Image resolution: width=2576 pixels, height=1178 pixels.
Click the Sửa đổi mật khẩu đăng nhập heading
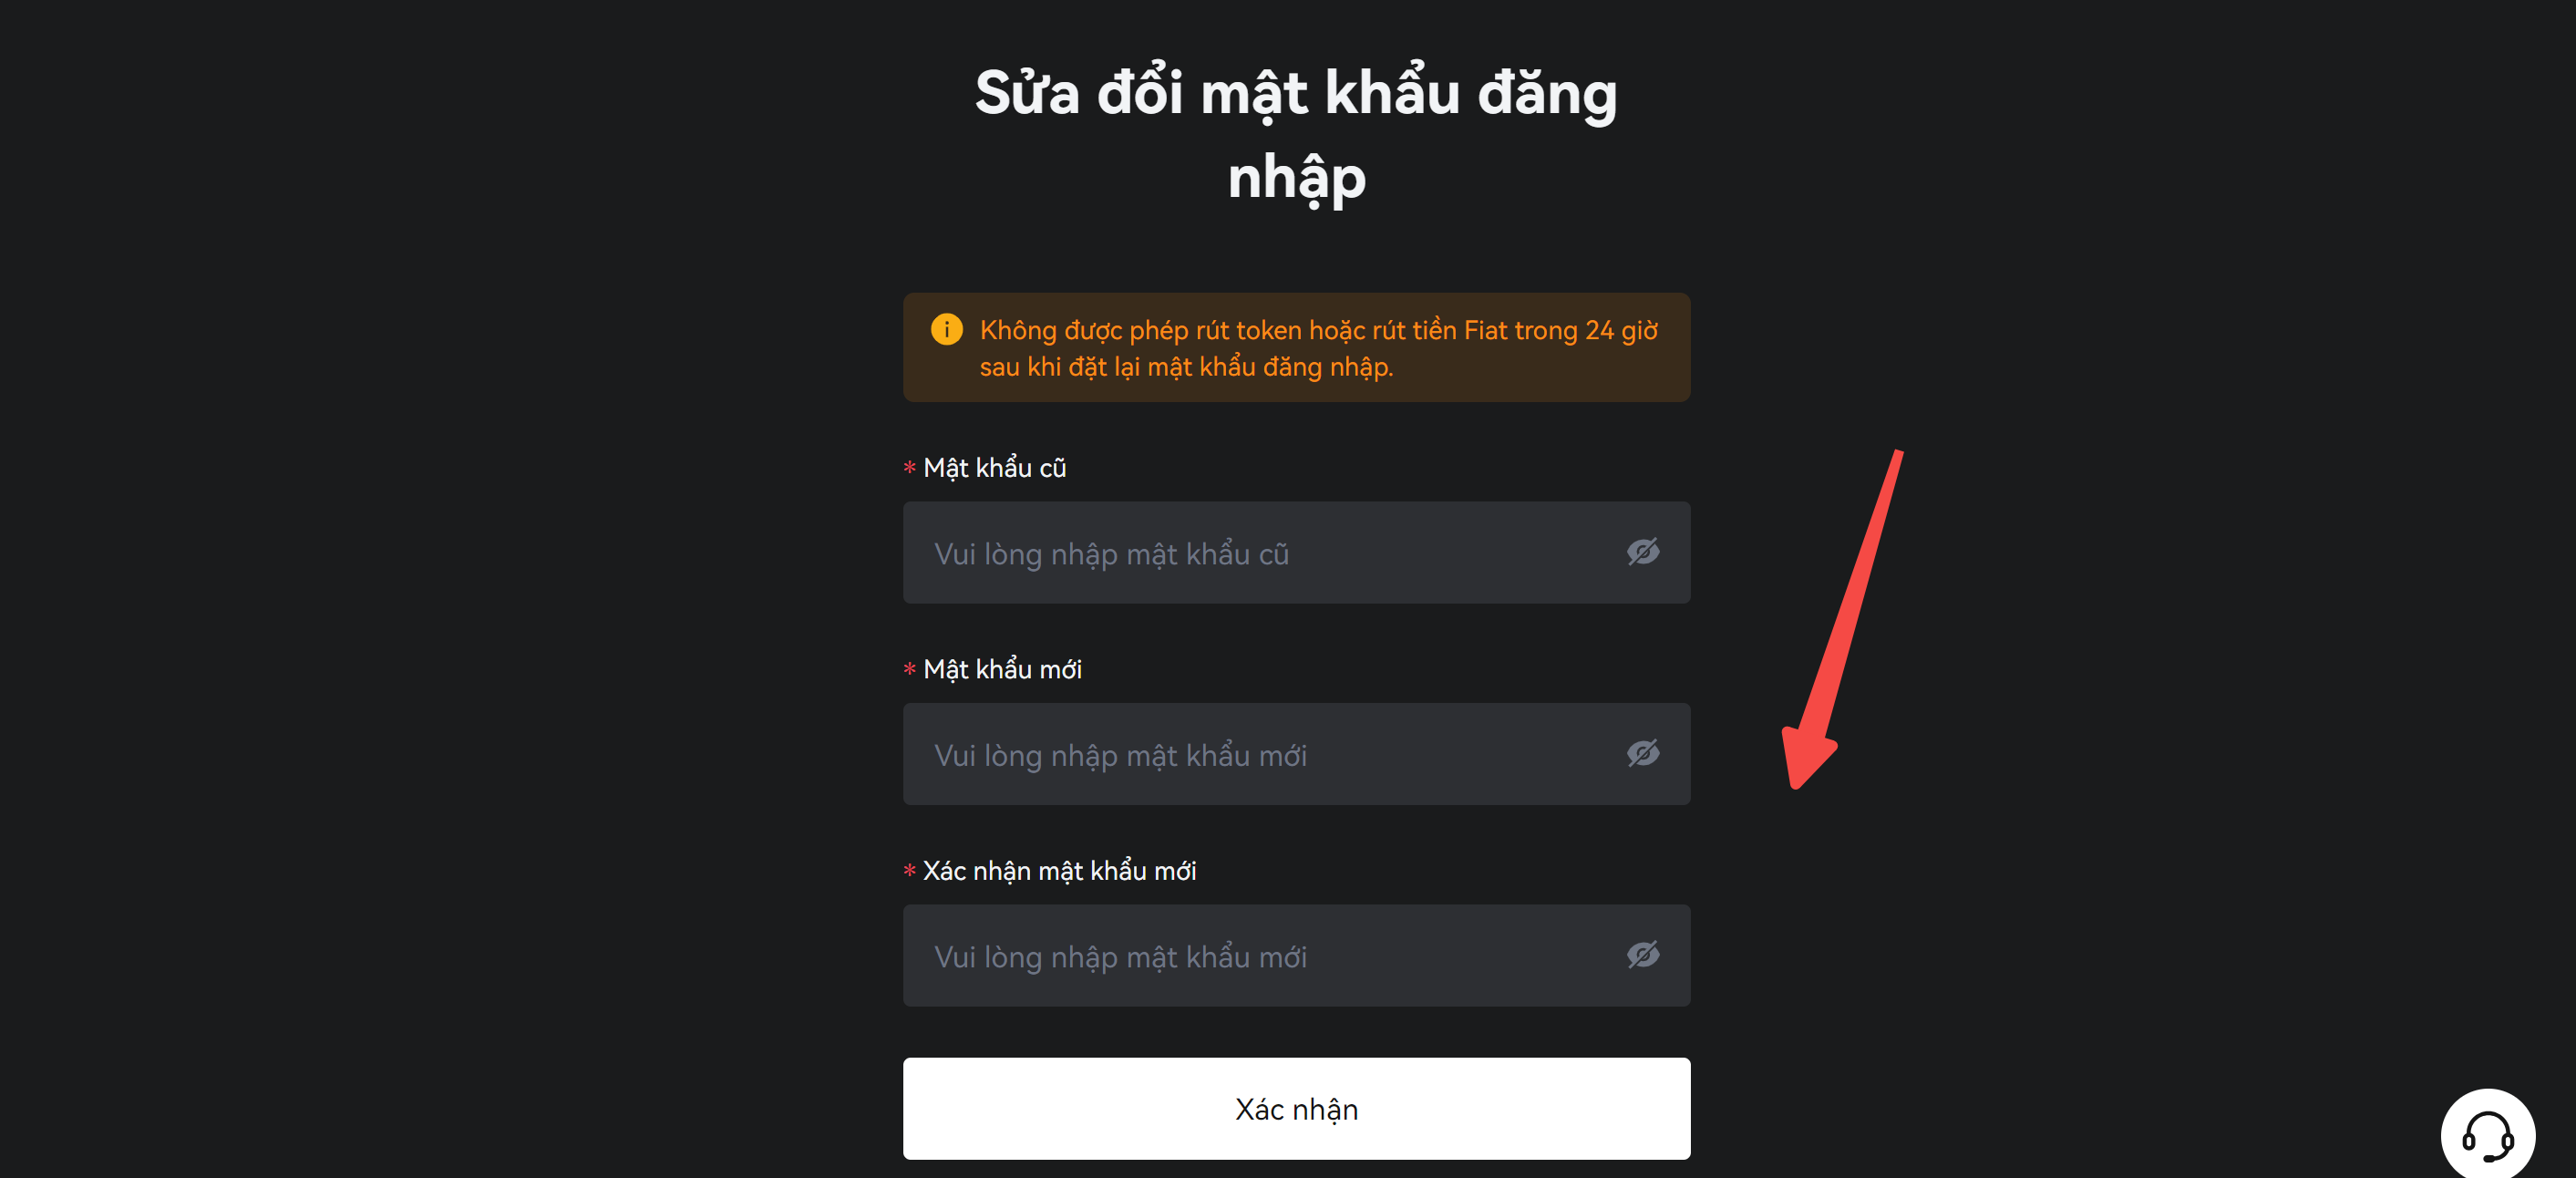pos(1296,133)
